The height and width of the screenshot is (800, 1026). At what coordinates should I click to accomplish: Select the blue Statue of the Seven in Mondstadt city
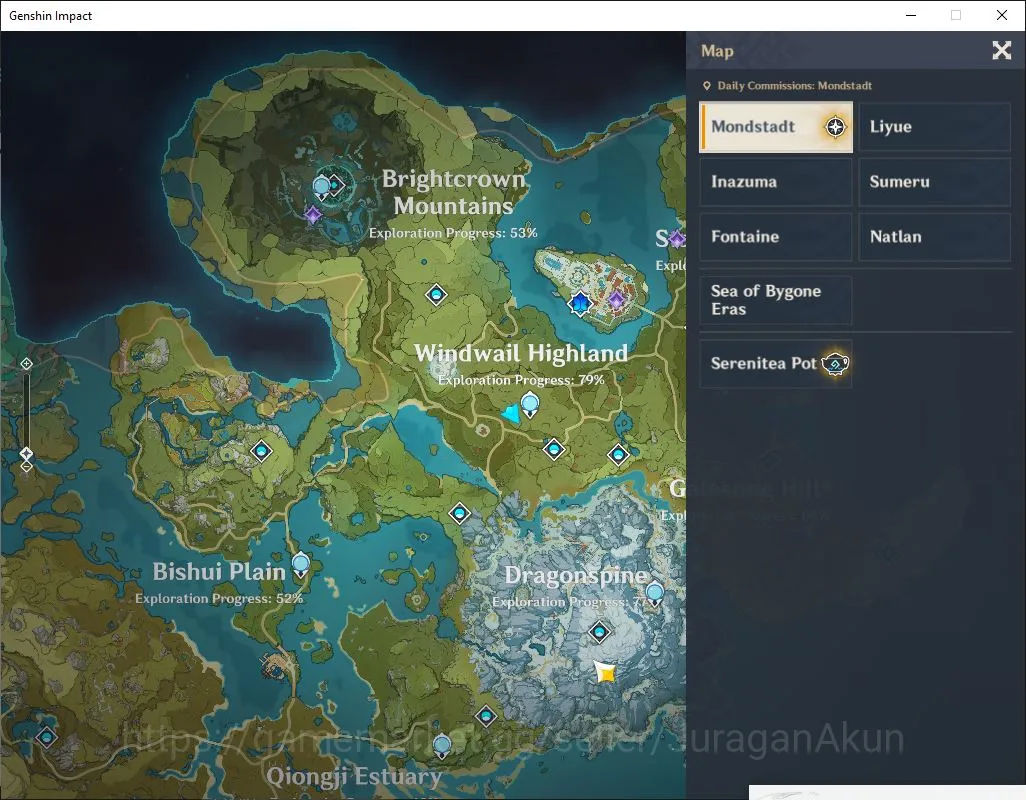[x=580, y=304]
